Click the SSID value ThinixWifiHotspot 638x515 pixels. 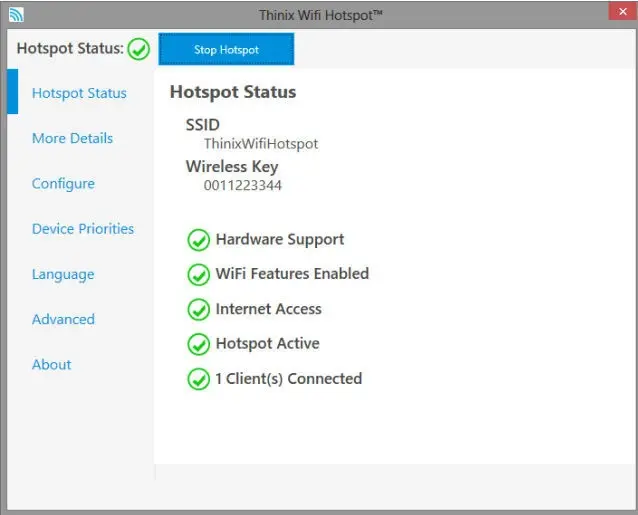click(x=261, y=144)
